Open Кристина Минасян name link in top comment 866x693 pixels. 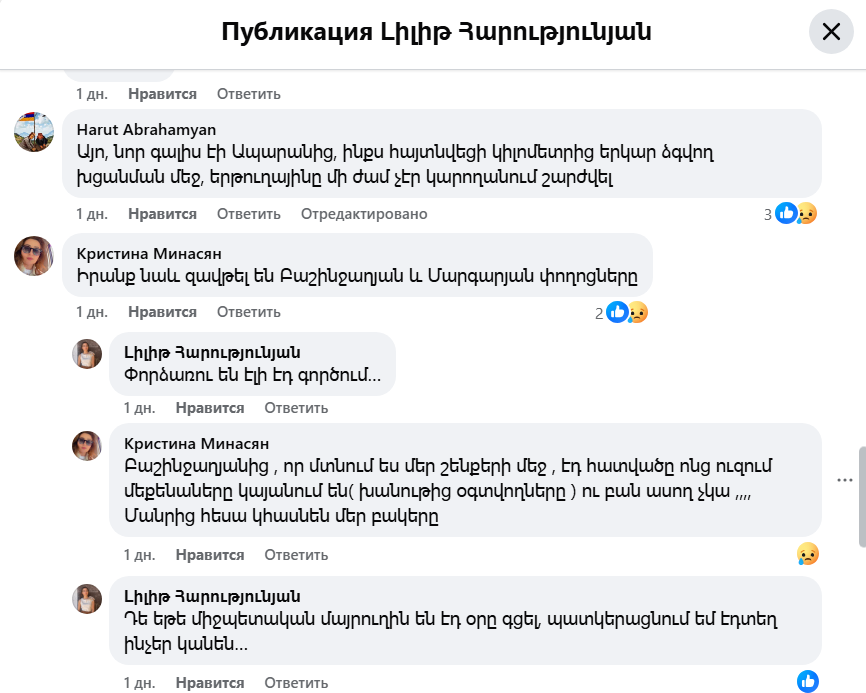point(149,253)
